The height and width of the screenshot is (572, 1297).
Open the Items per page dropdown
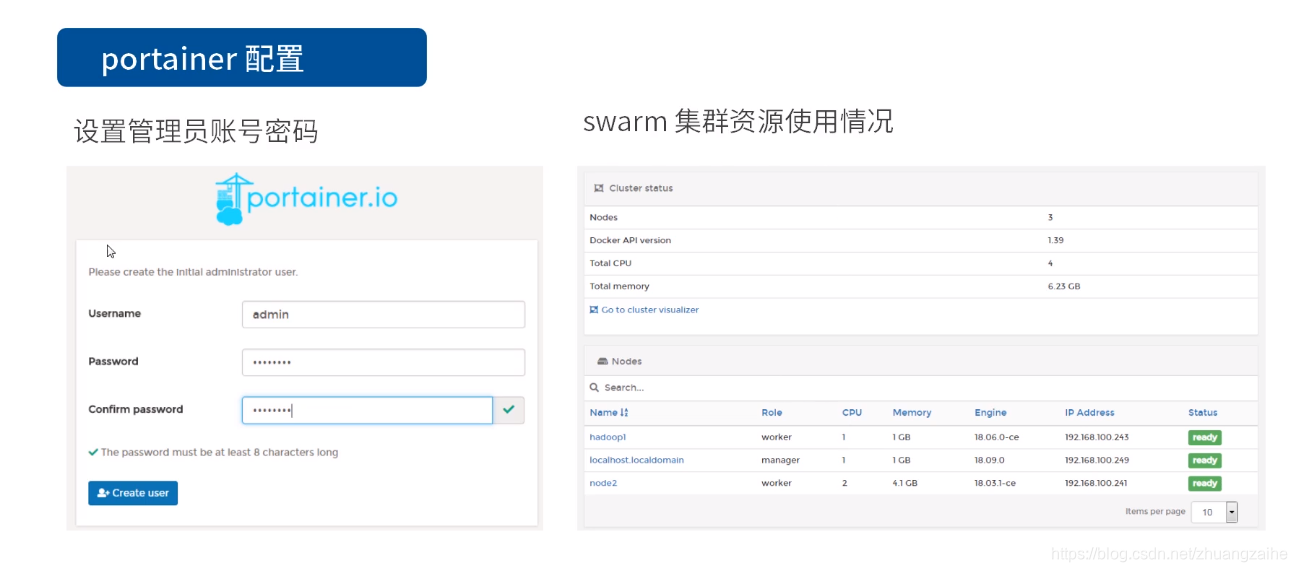(x=1214, y=512)
